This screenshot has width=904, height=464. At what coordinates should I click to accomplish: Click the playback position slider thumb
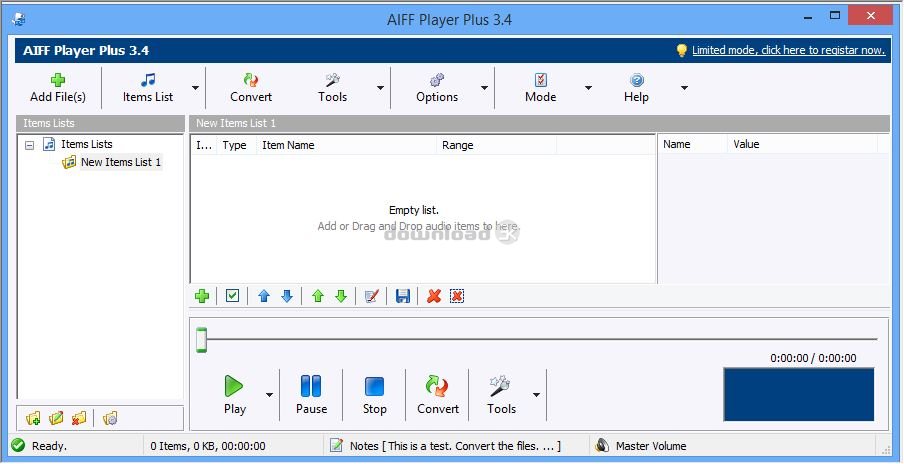coord(201,339)
